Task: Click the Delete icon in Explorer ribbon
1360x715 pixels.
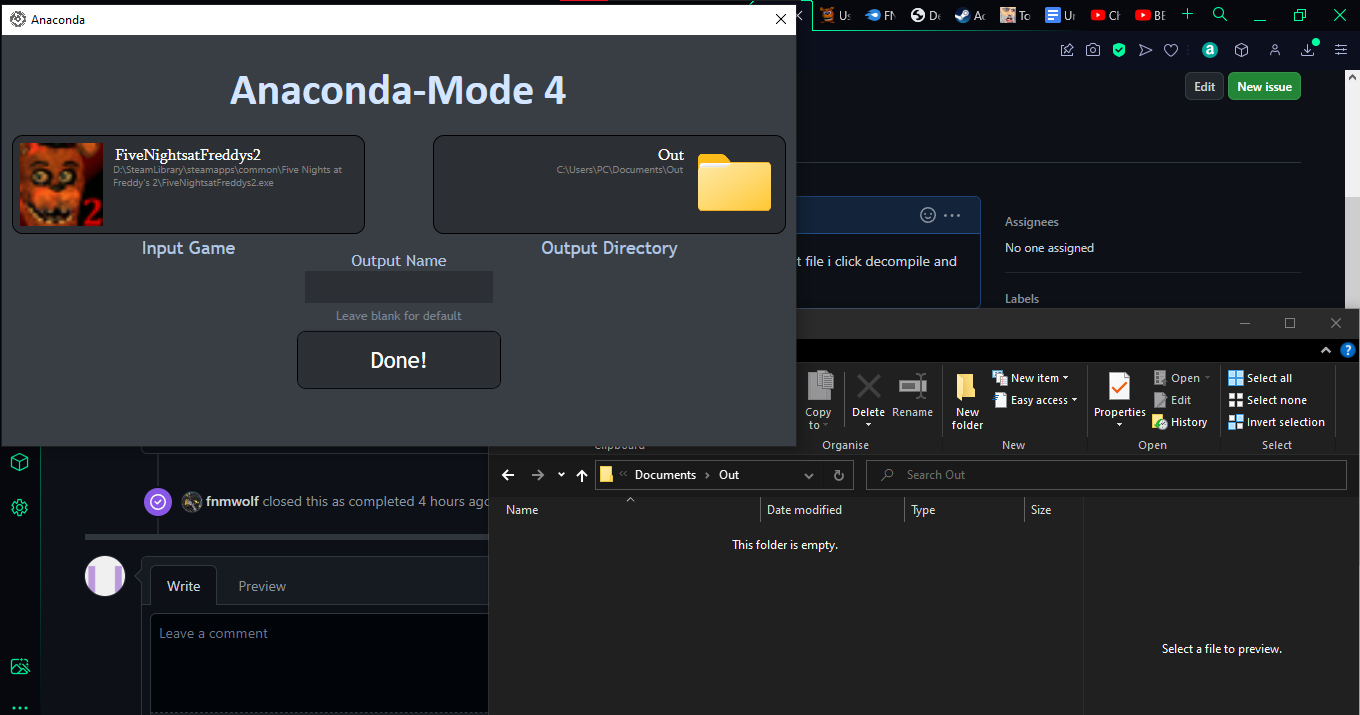Action: [x=868, y=395]
